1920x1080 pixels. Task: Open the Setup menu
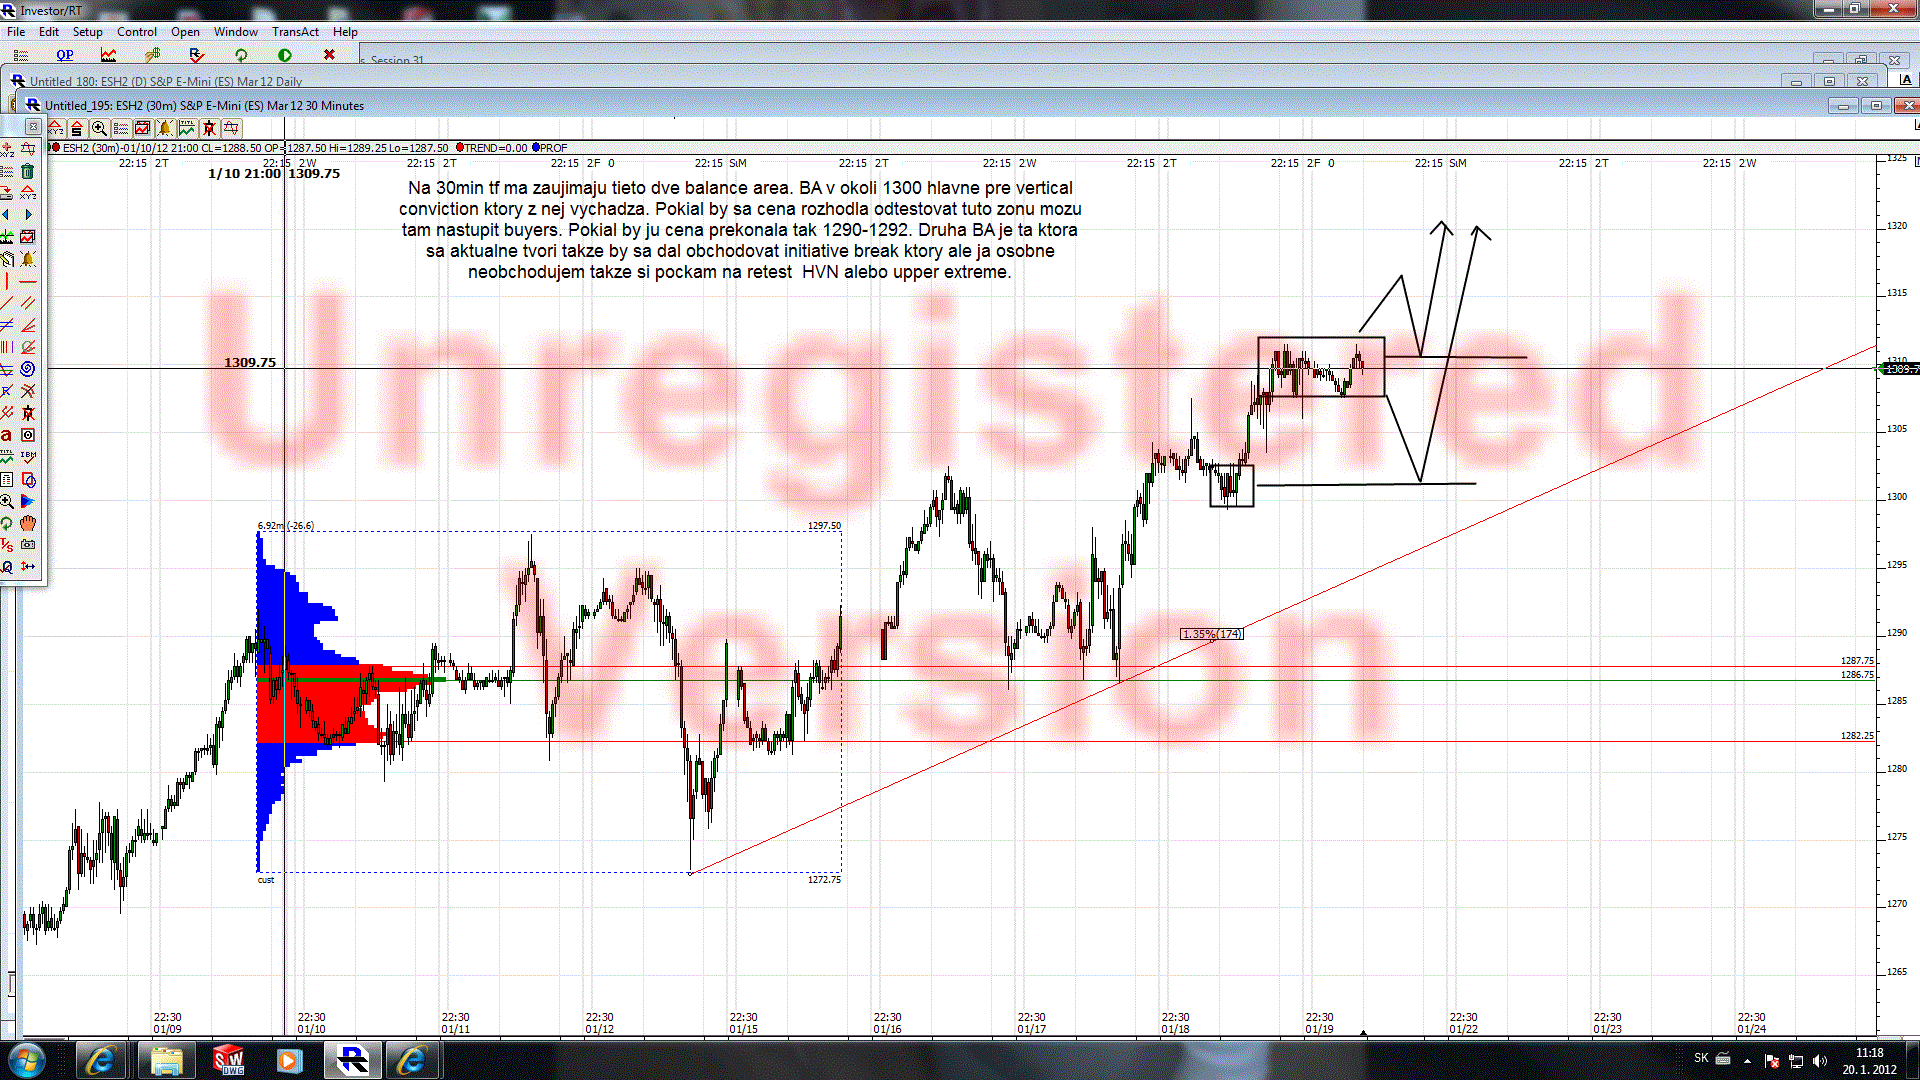pos(87,32)
